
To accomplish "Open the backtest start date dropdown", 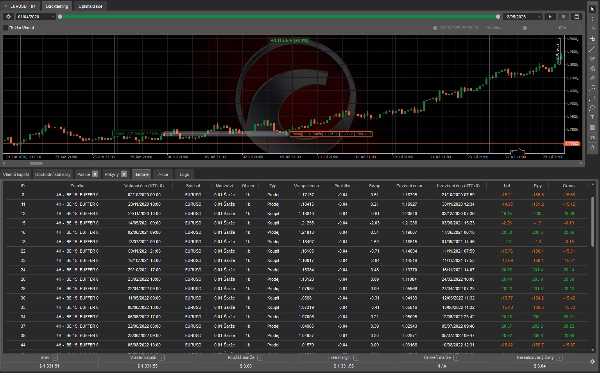I will 35,16.
